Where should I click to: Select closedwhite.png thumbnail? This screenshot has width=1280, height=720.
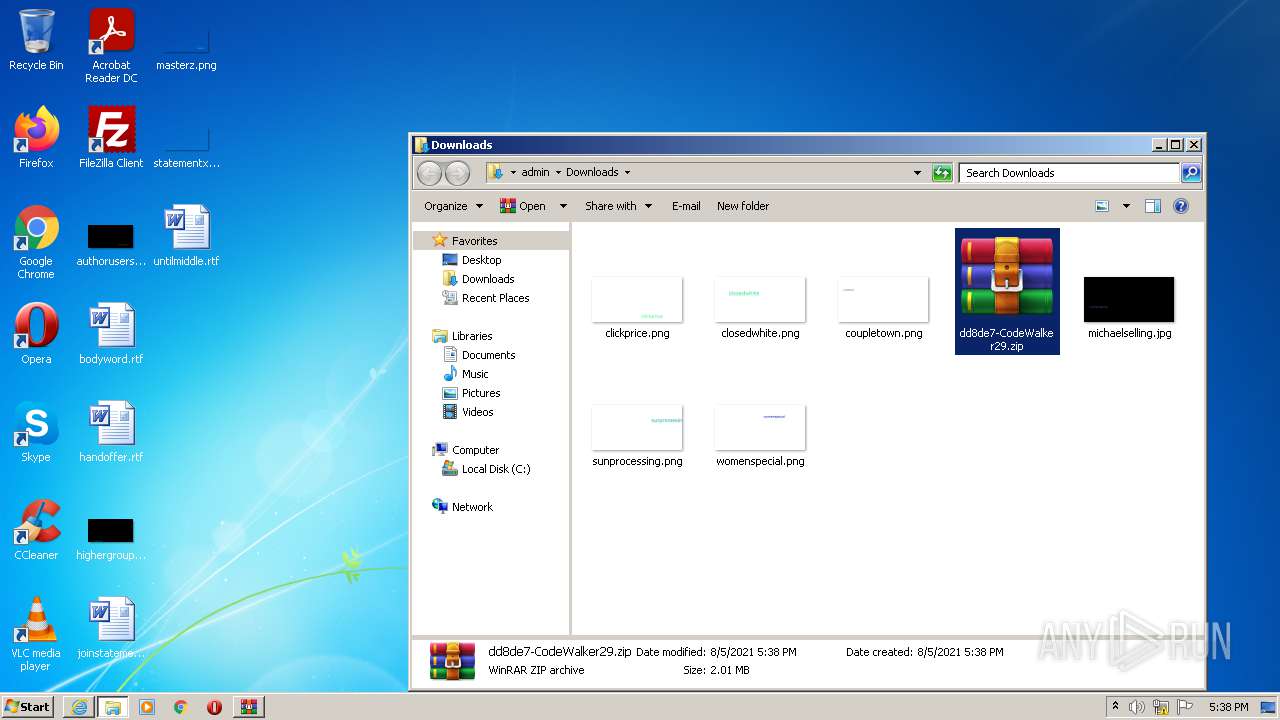760,308
